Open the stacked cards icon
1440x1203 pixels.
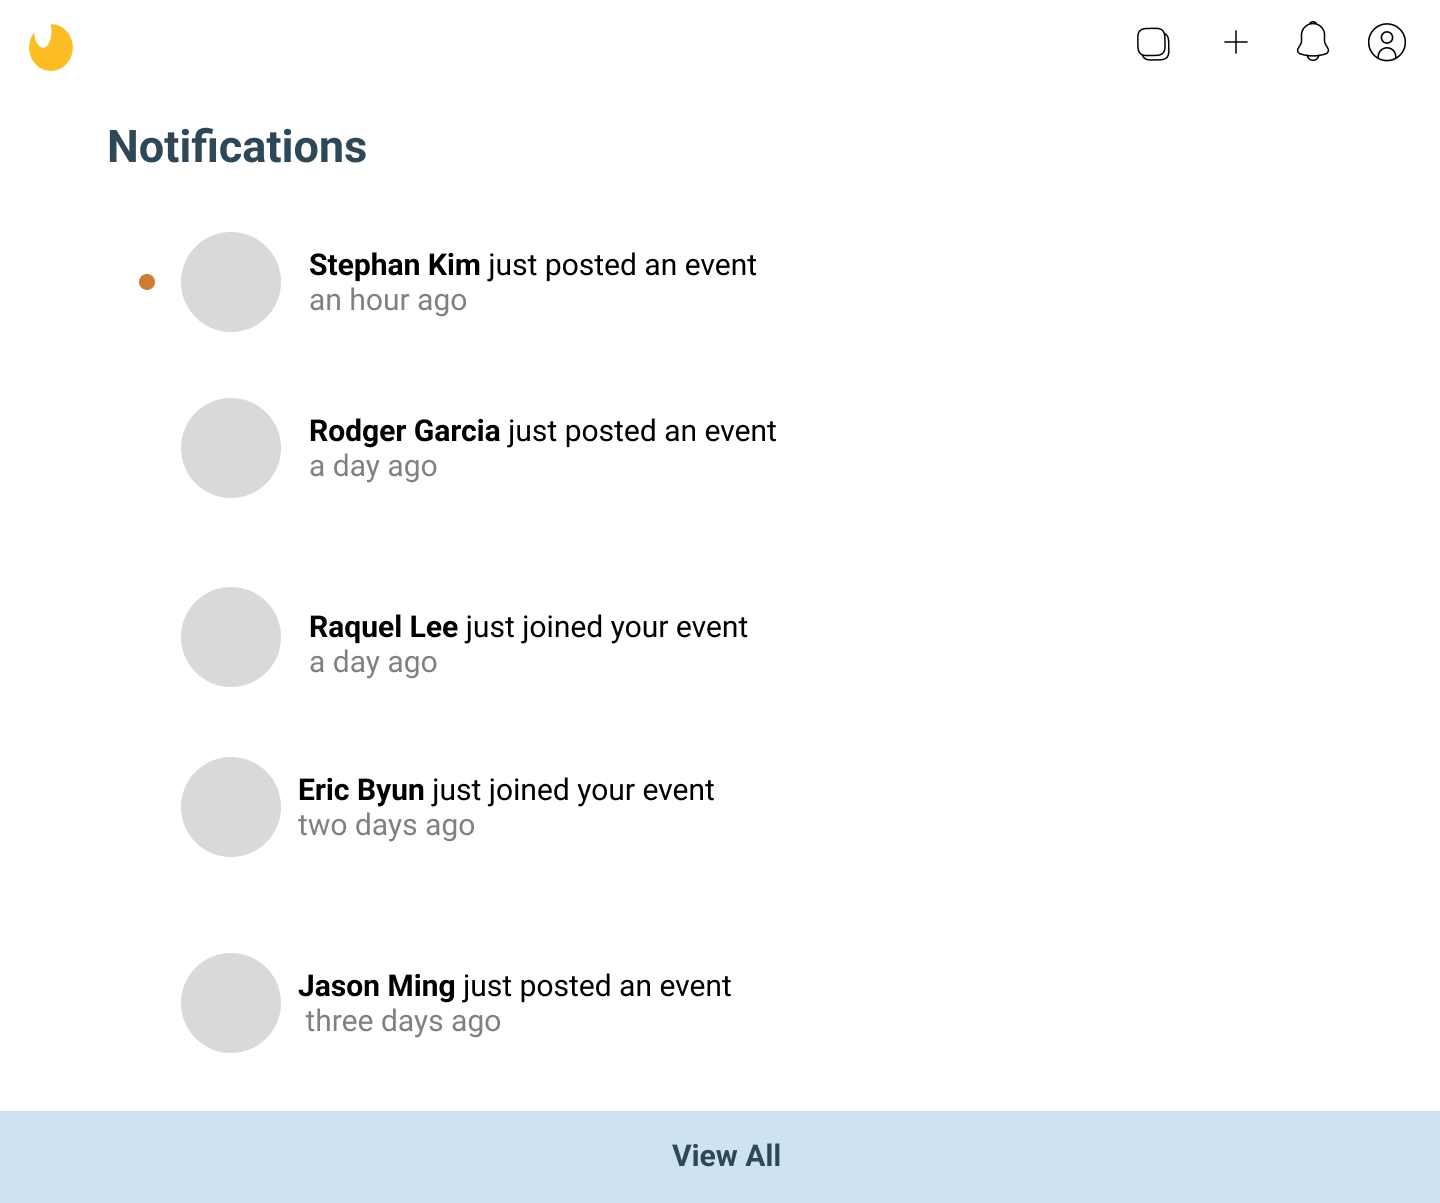(x=1153, y=43)
